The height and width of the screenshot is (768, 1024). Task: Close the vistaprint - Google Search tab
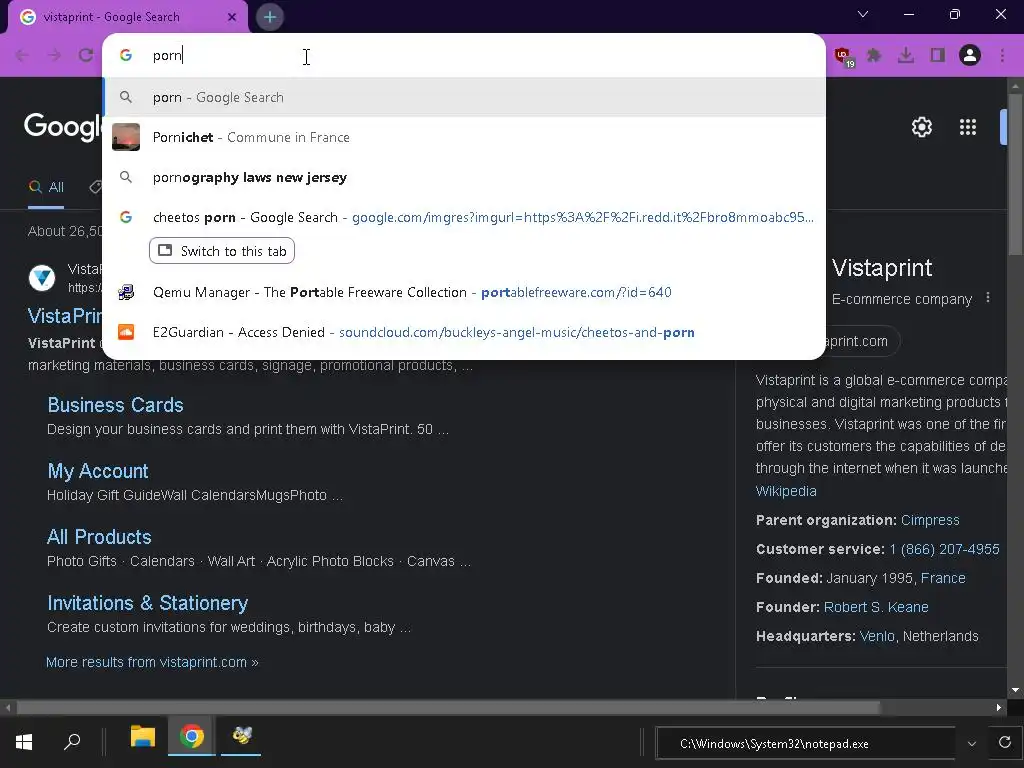click(x=232, y=17)
